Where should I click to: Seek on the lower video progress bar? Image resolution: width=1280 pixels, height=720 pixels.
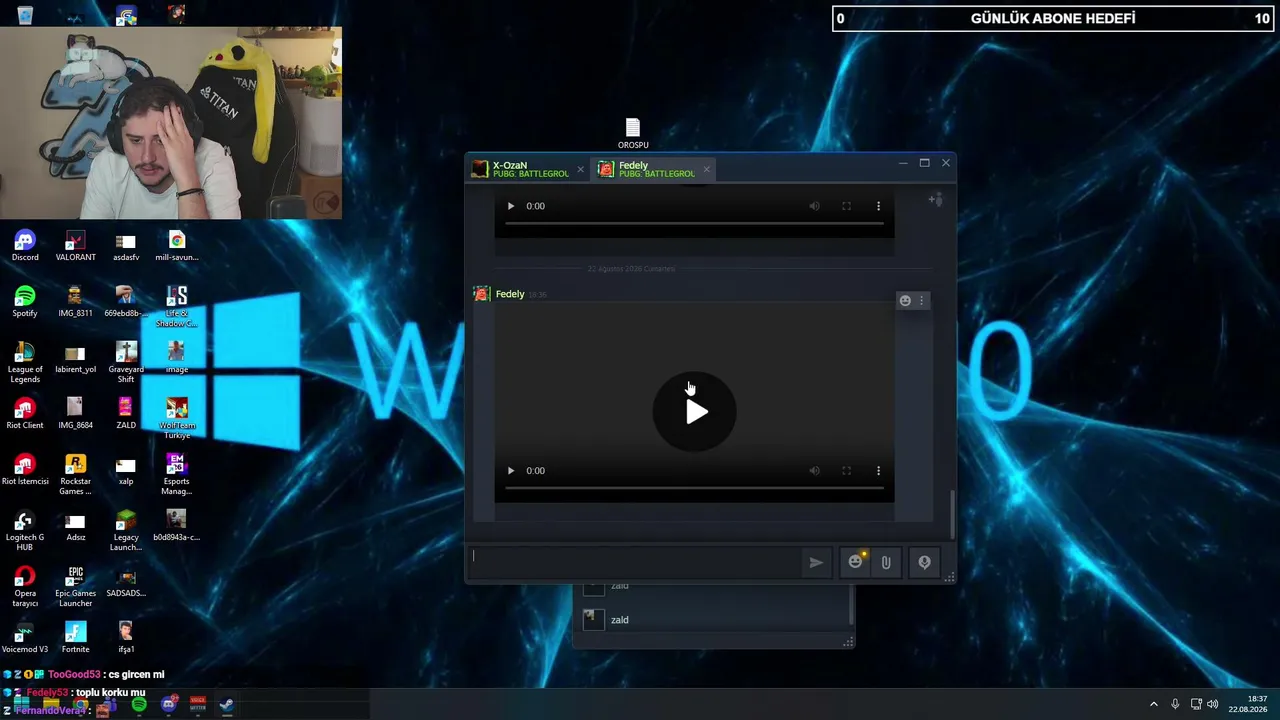pos(694,488)
